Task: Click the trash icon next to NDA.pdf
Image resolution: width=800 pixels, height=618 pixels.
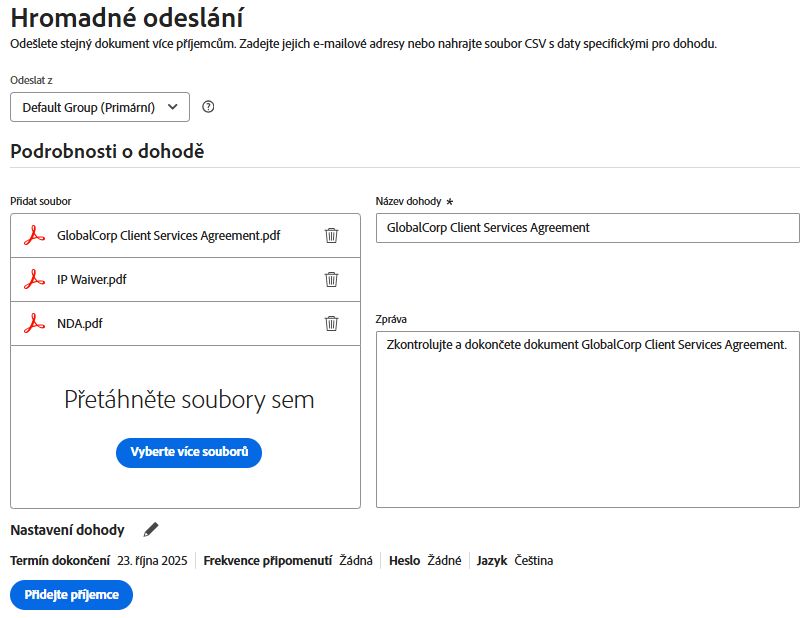Action: tap(331, 324)
